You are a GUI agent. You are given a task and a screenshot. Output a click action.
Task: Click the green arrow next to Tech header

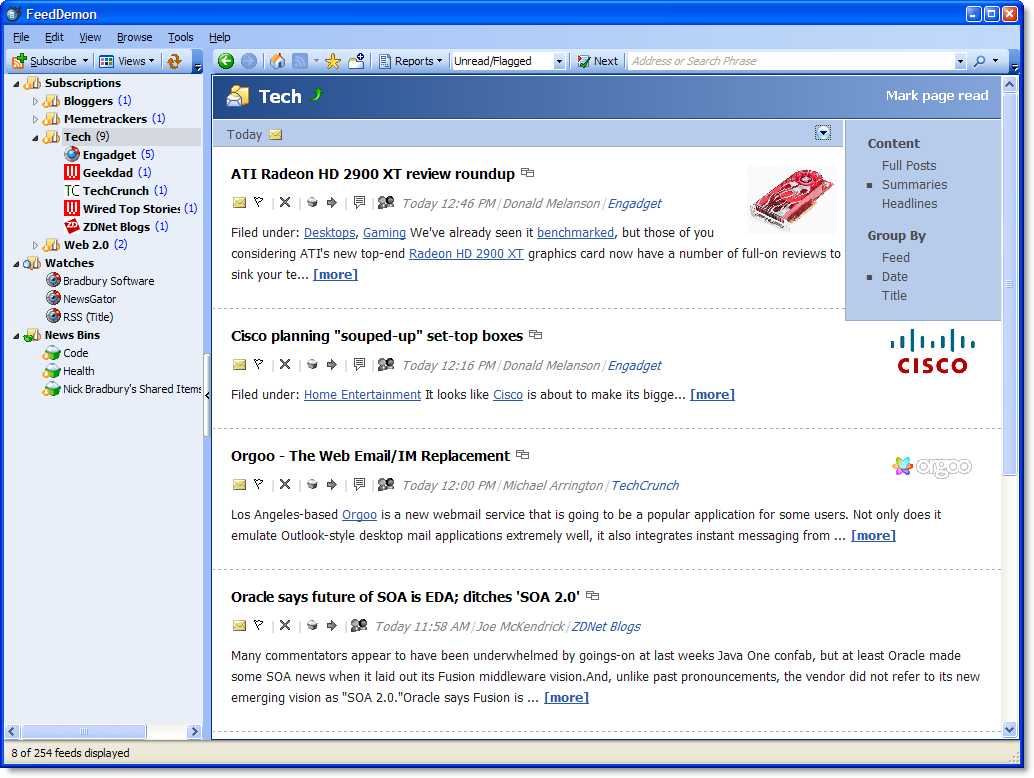[x=317, y=95]
